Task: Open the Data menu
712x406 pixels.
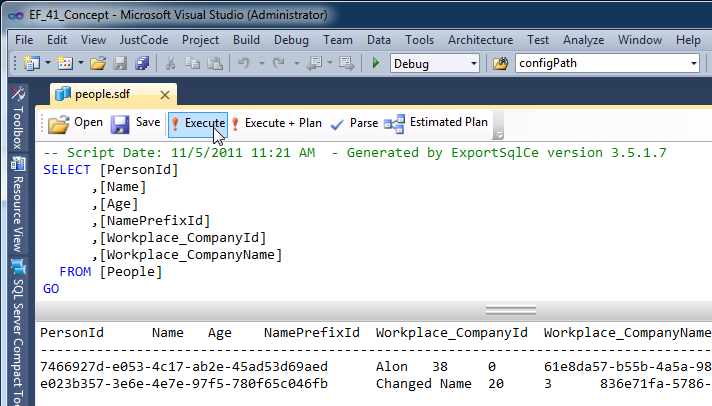Action: 379,40
